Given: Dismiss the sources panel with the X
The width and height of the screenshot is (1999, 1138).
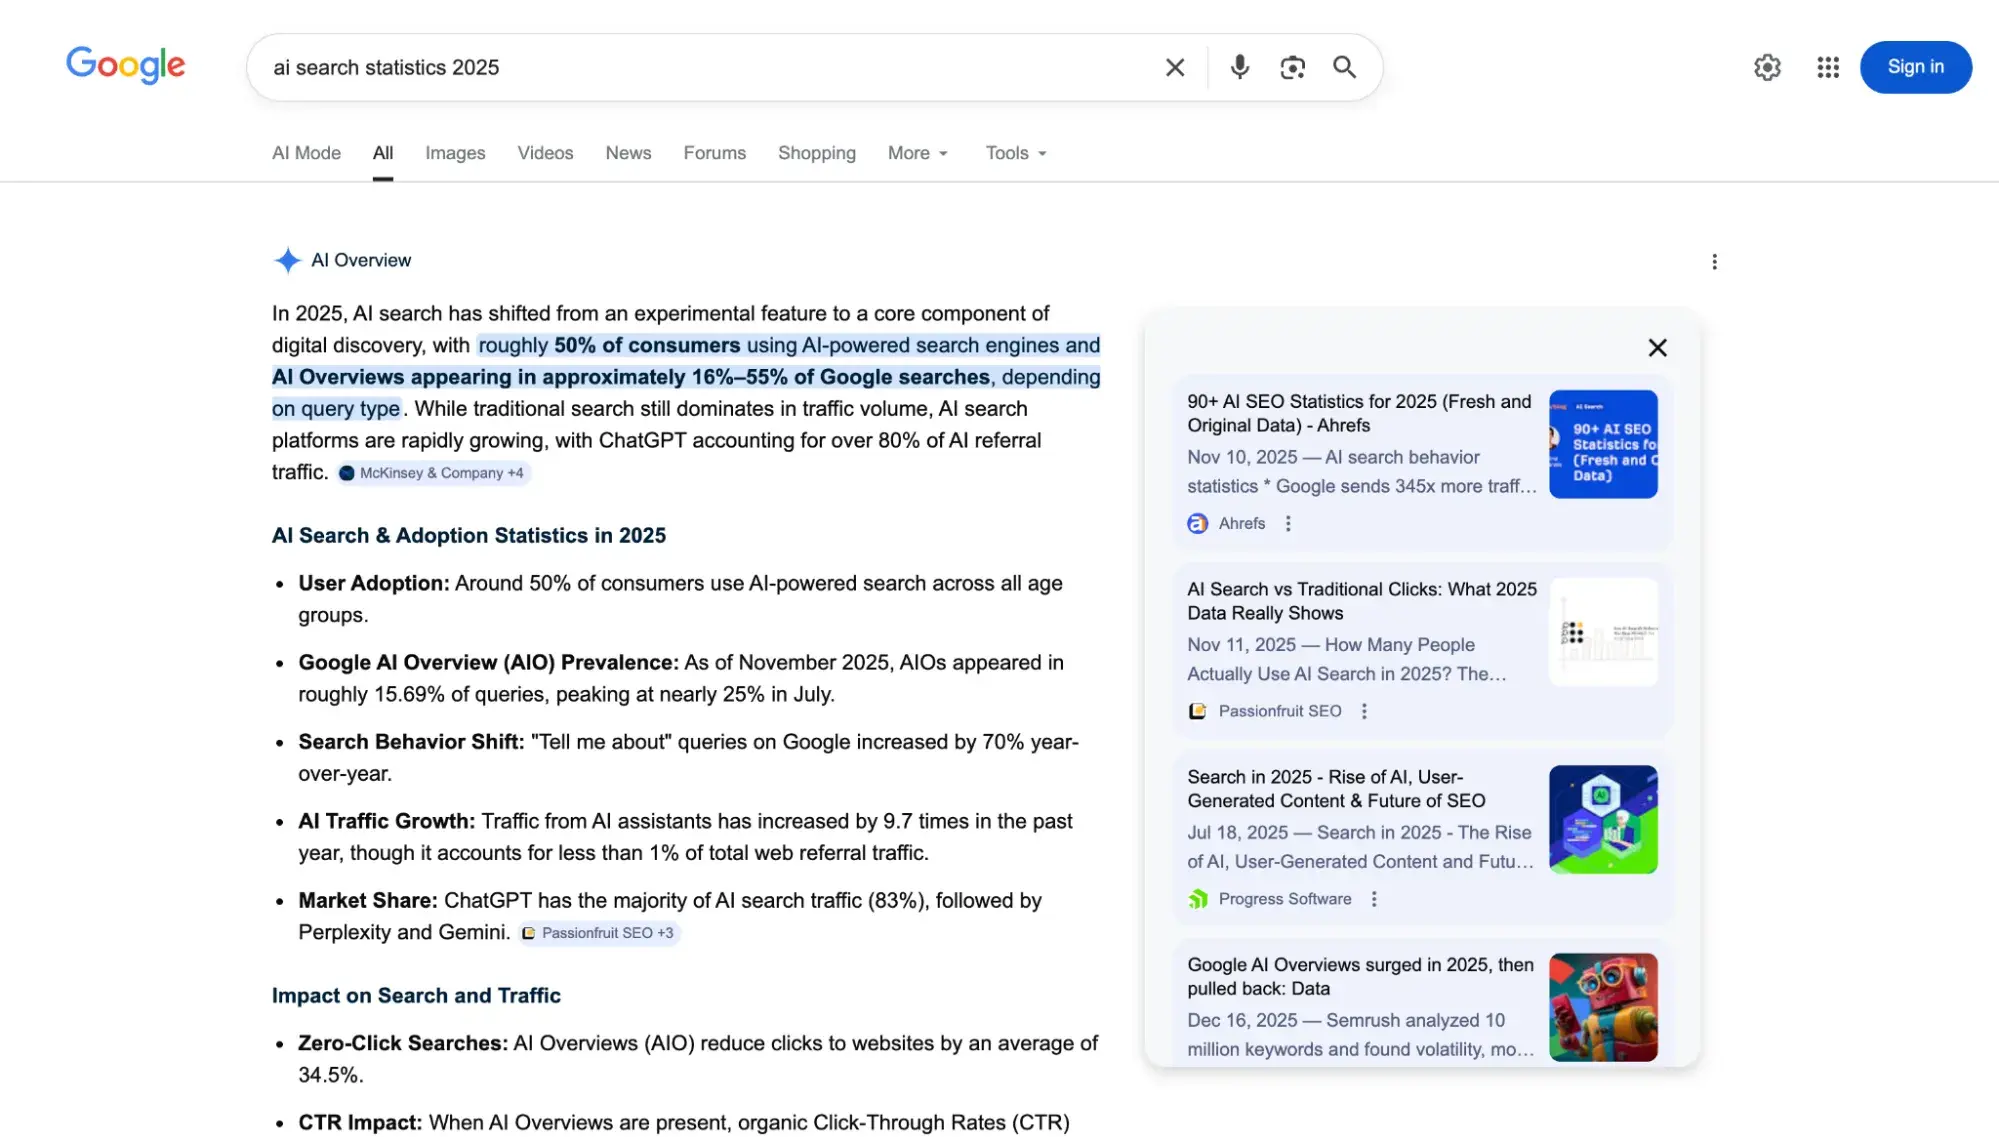Looking at the screenshot, I should pyautogui.click(x=1657, y=347).
